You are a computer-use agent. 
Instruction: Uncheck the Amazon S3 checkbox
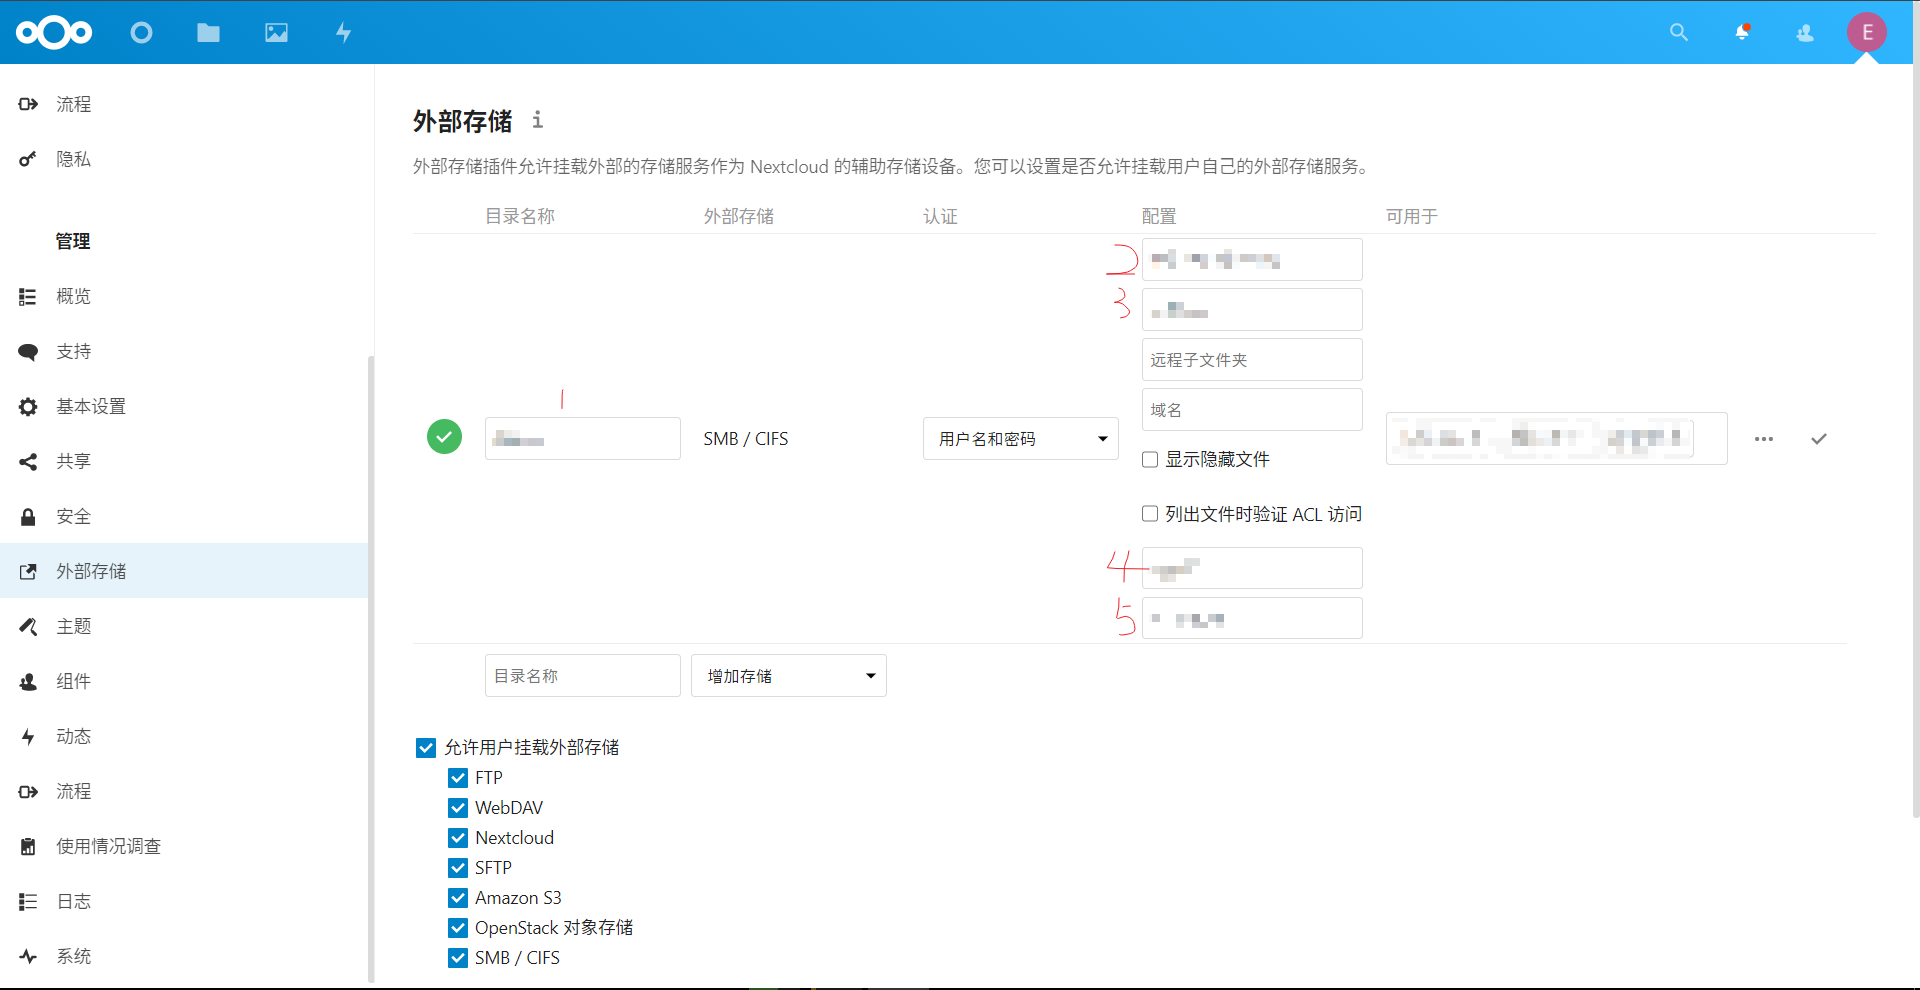[458, 898]
